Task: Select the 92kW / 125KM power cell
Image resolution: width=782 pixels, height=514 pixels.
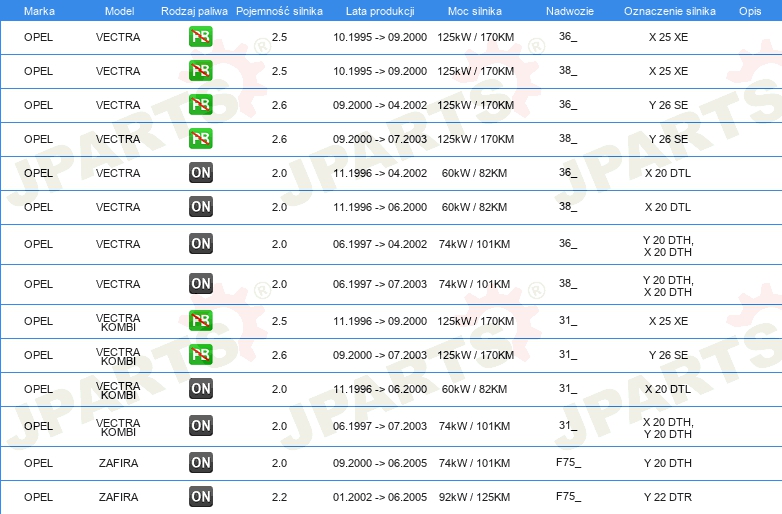Action: click(474, 497)
